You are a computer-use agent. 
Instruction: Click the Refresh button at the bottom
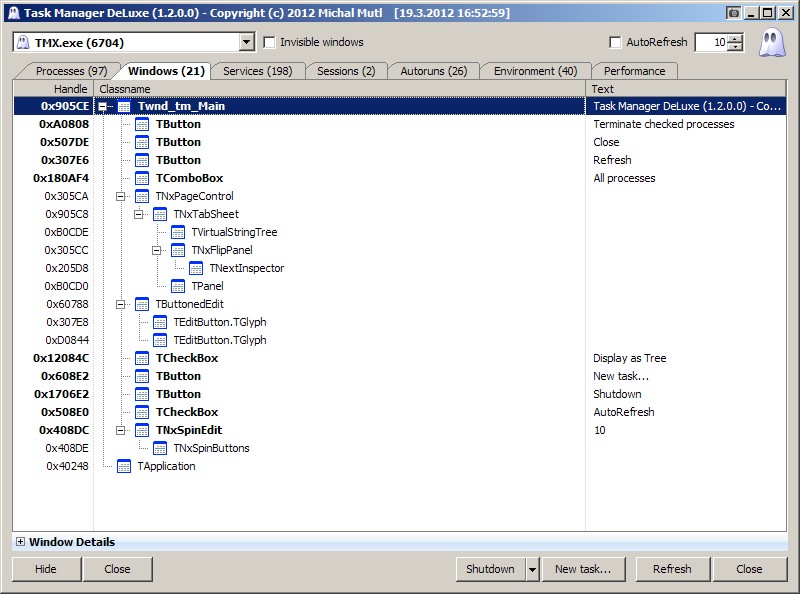pos(672,570)
